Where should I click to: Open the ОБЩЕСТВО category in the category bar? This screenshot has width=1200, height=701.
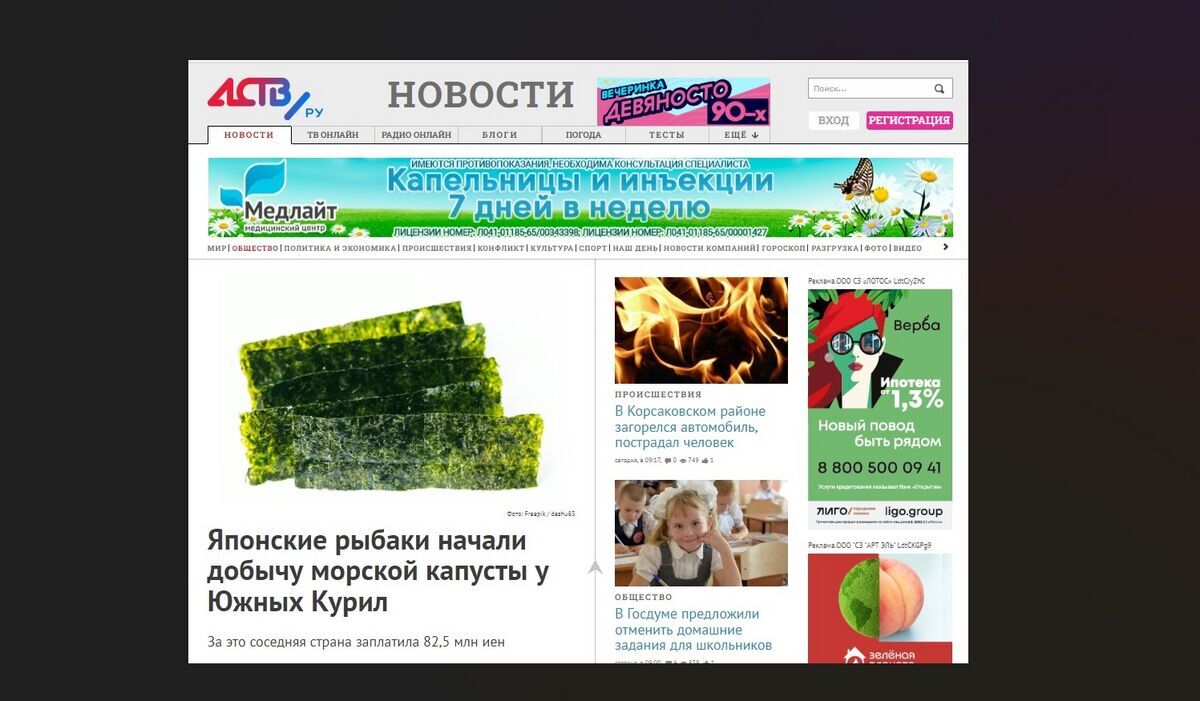(x=255, y=248)
